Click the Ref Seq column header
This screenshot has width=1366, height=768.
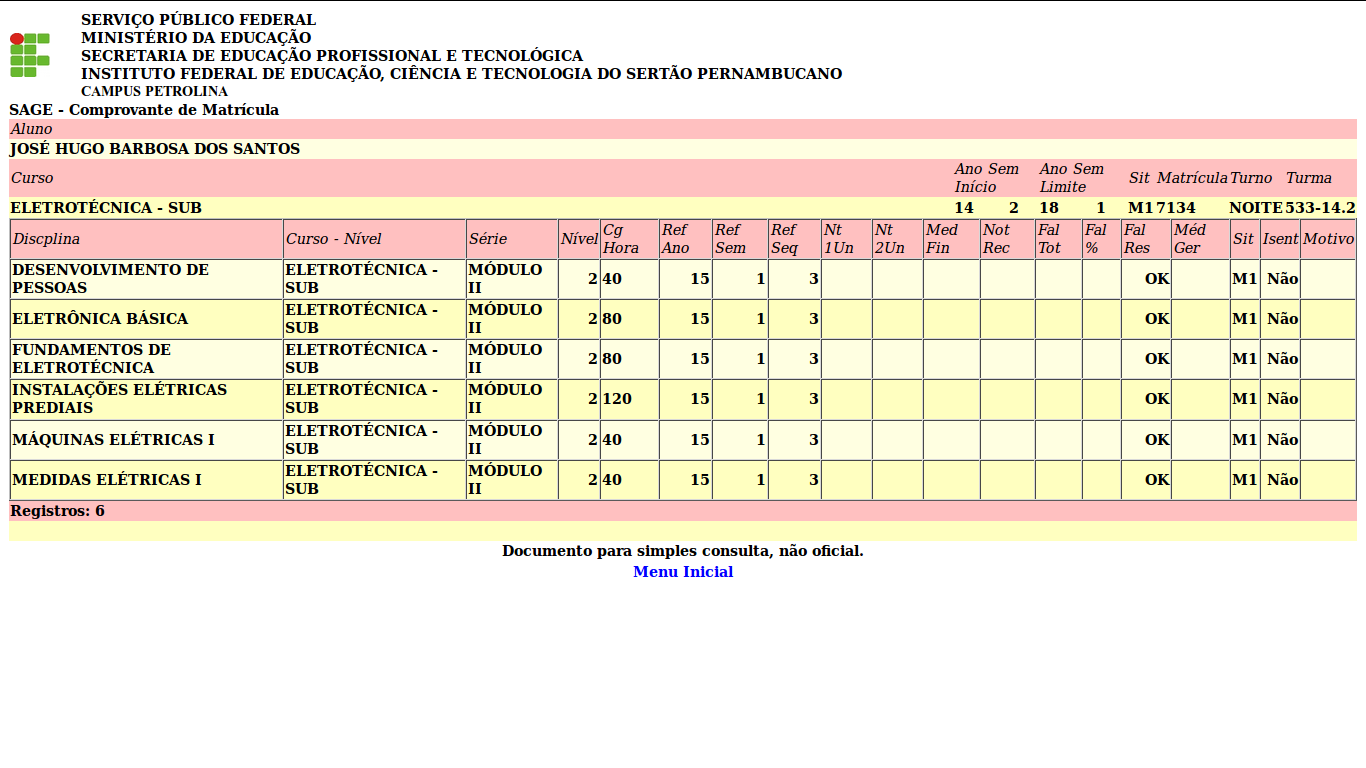(794, 239)
